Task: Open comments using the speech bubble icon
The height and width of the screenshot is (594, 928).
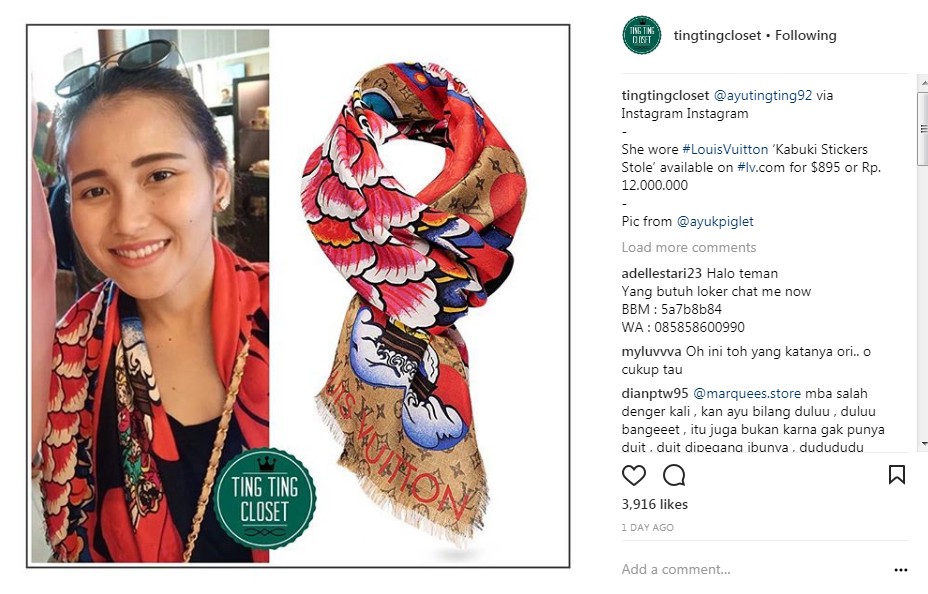Action: point(674,475)
